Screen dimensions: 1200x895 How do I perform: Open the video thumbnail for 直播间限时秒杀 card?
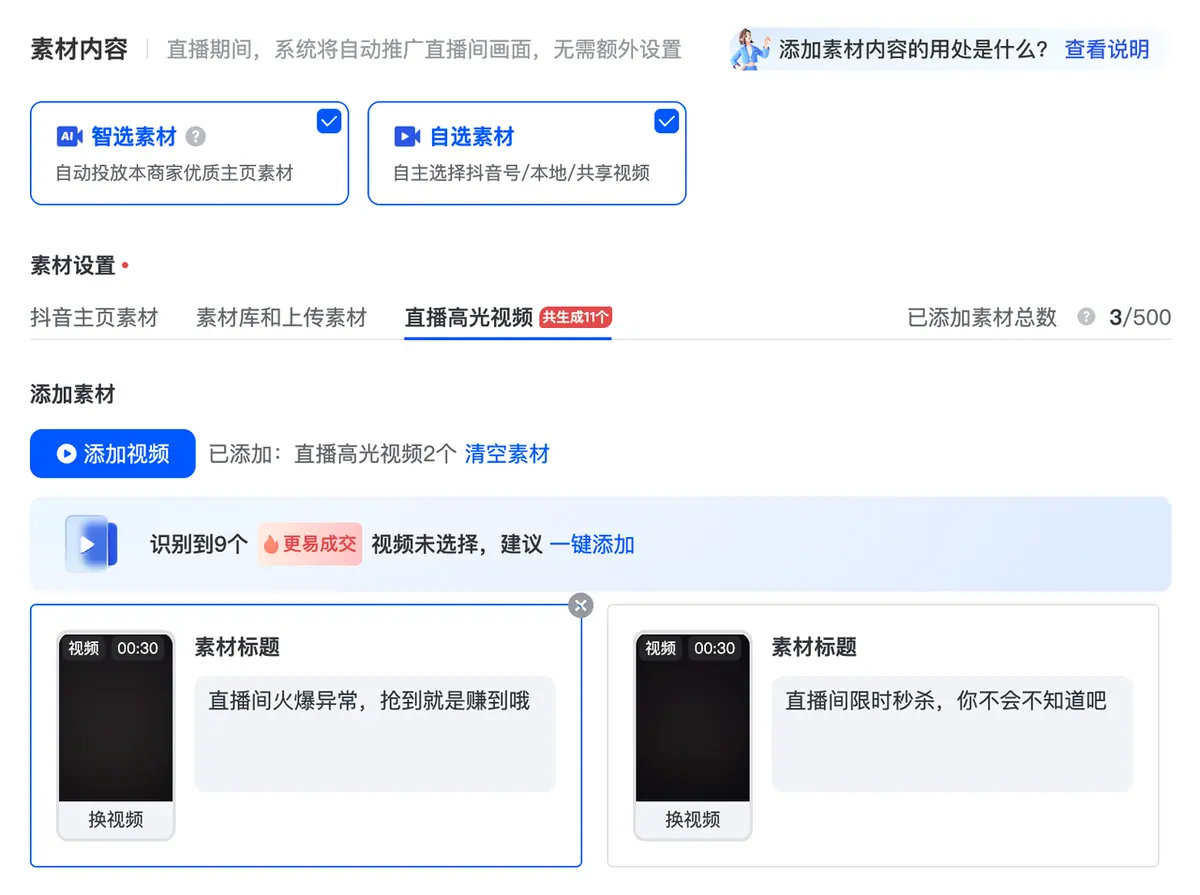click(693, 717)
